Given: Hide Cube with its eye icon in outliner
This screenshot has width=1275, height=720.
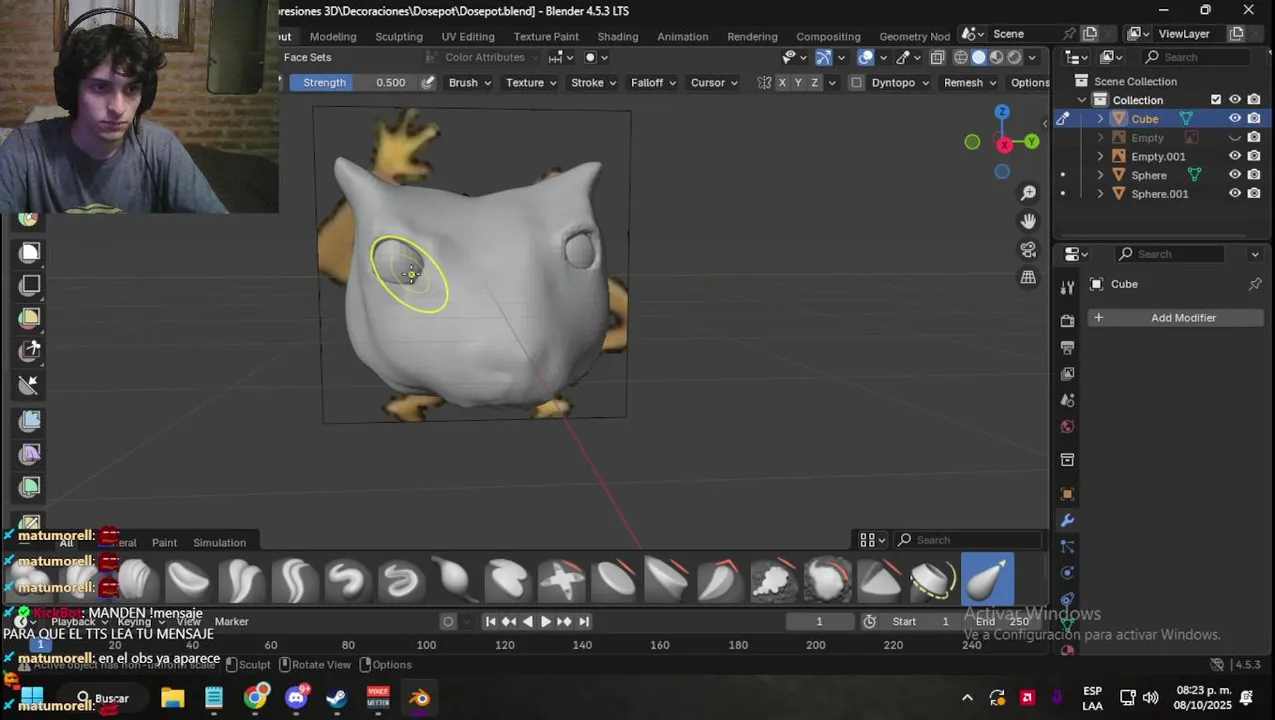Looking at the screenshot, I should pos(1235,118).
